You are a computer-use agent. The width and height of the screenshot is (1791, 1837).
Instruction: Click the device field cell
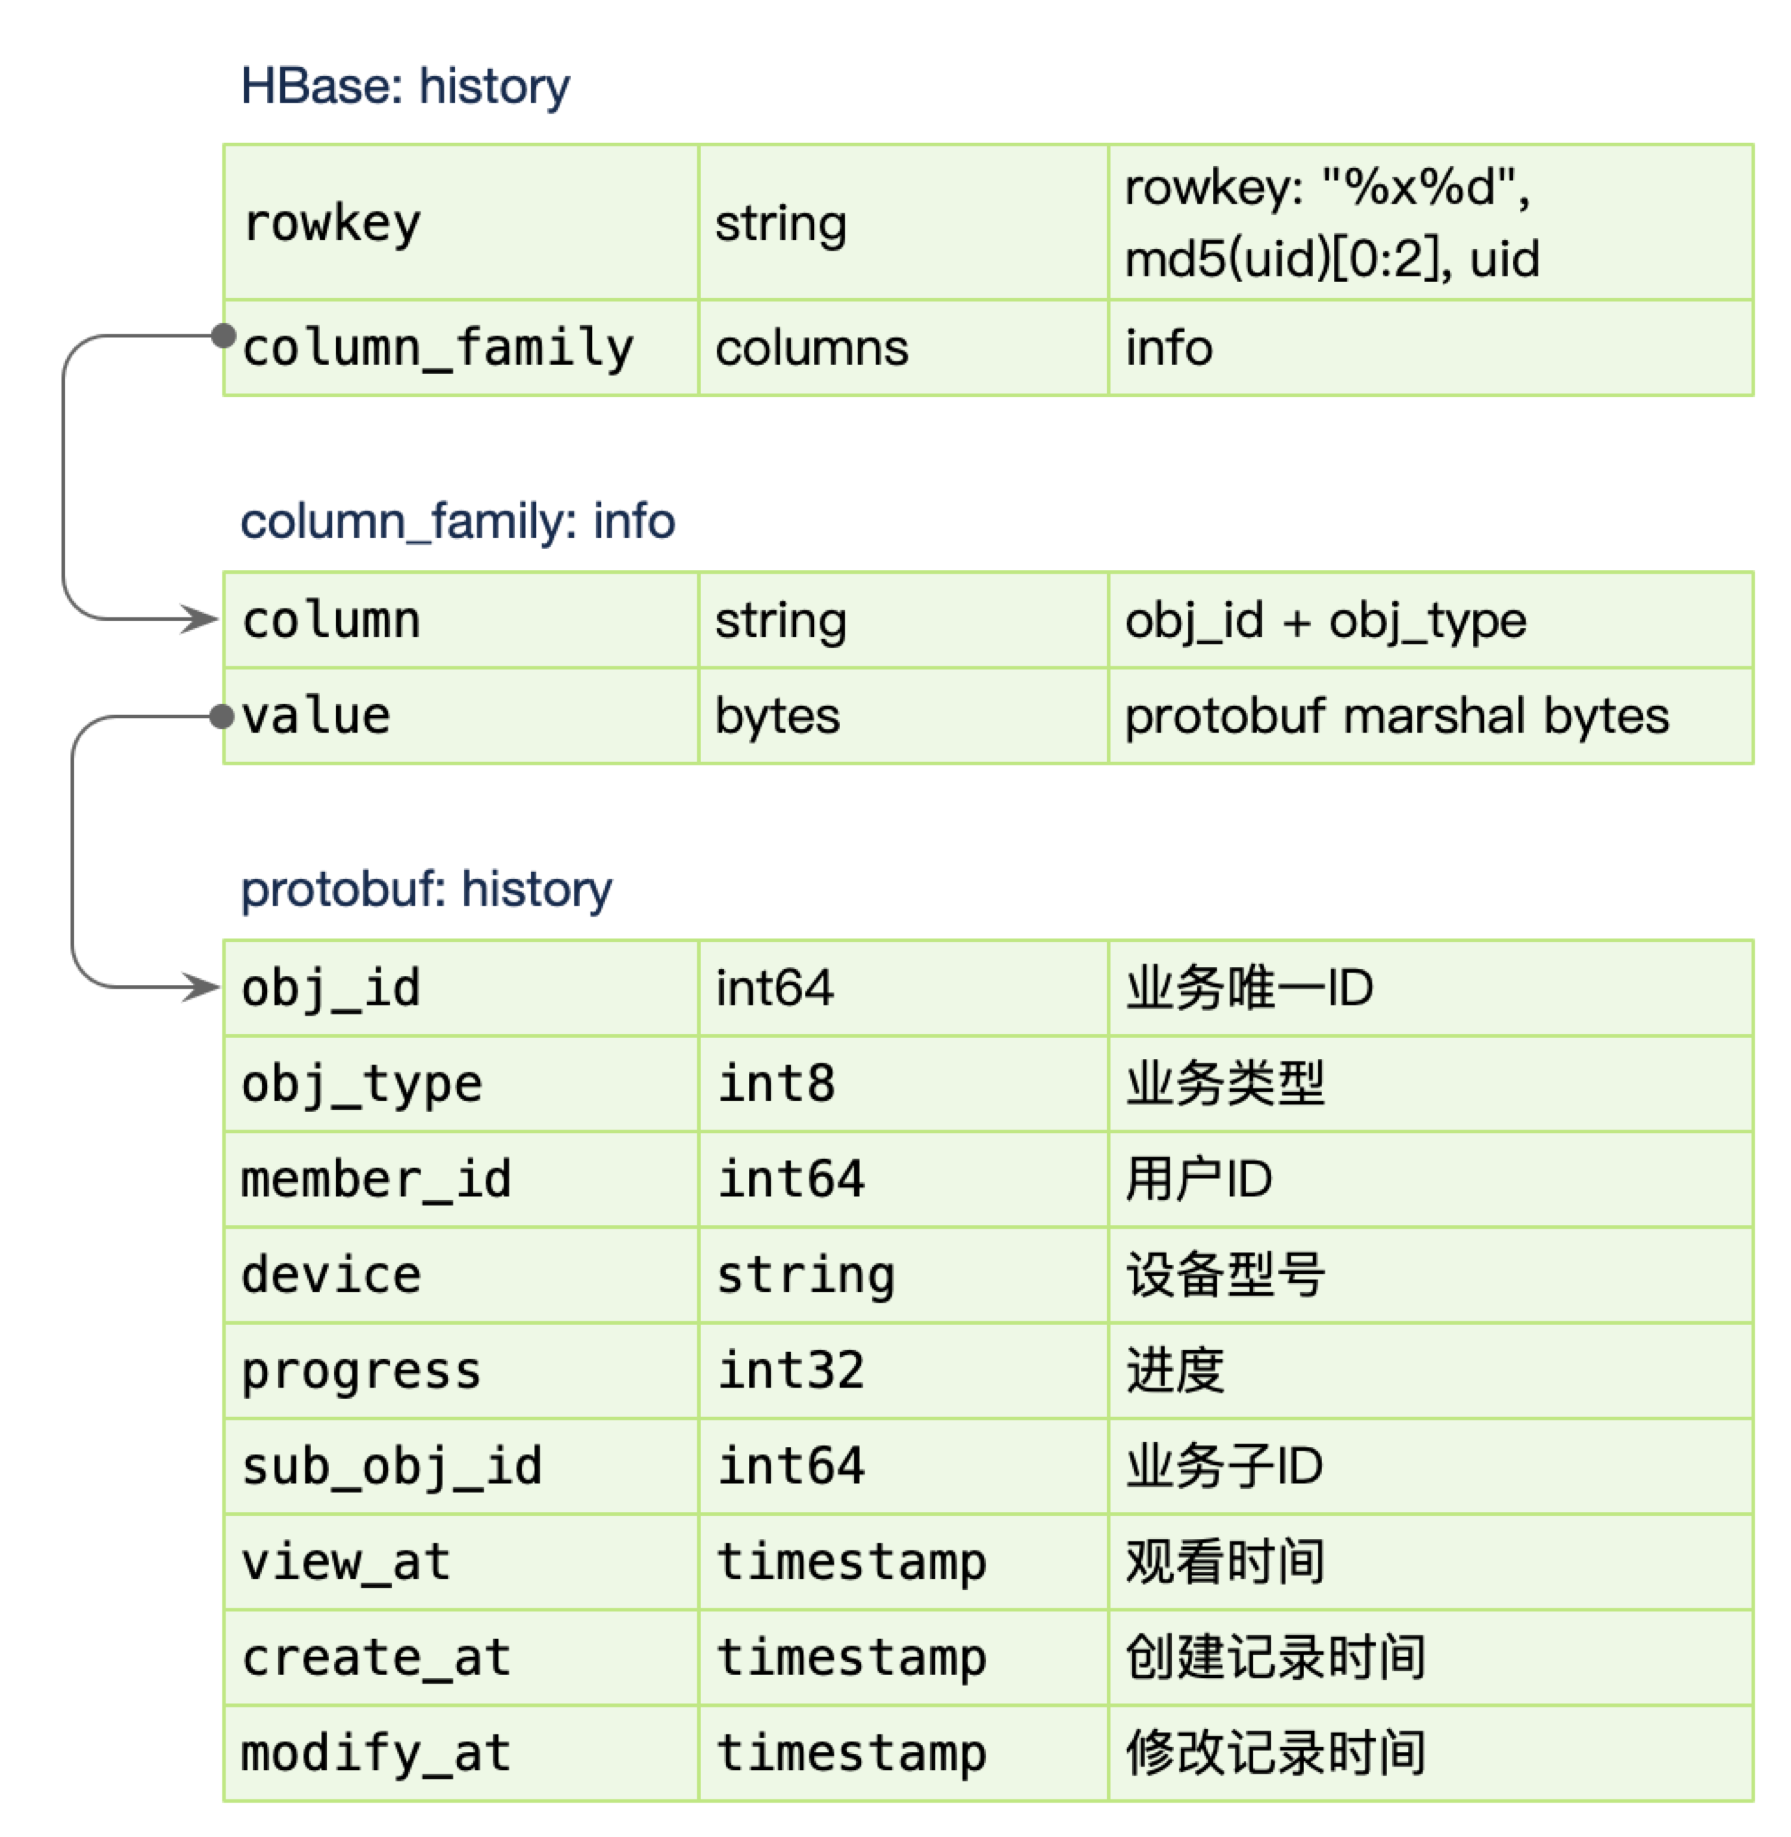tap(461, 1275)
